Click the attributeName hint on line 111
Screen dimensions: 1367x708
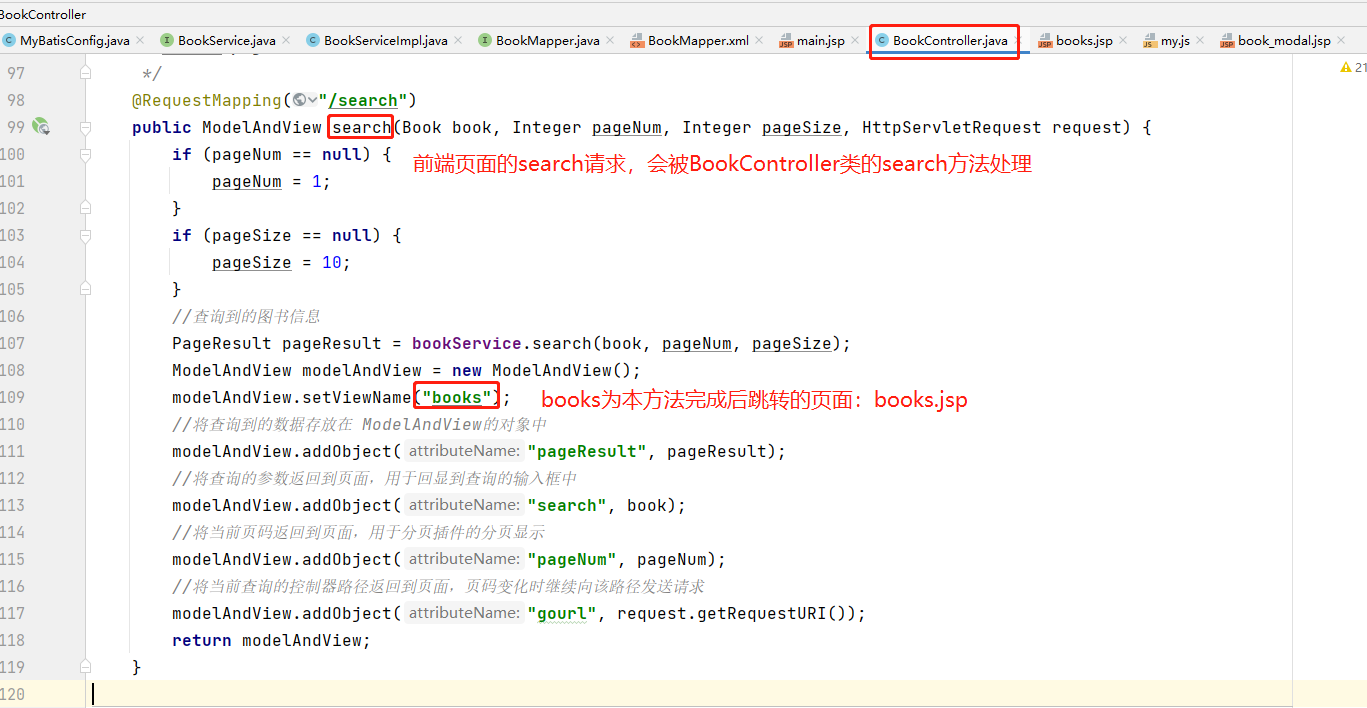click(x=464, y=451)
